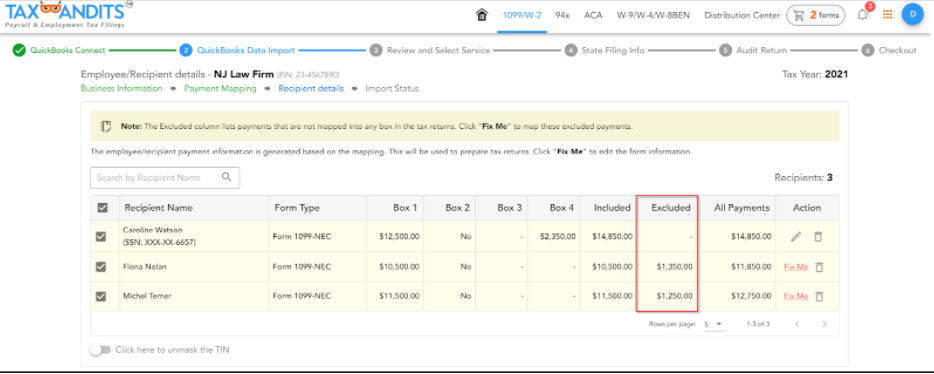The image size is (934, 374).
Task: Uncheck Michel Temer's row checkbox
Action: 101,296
